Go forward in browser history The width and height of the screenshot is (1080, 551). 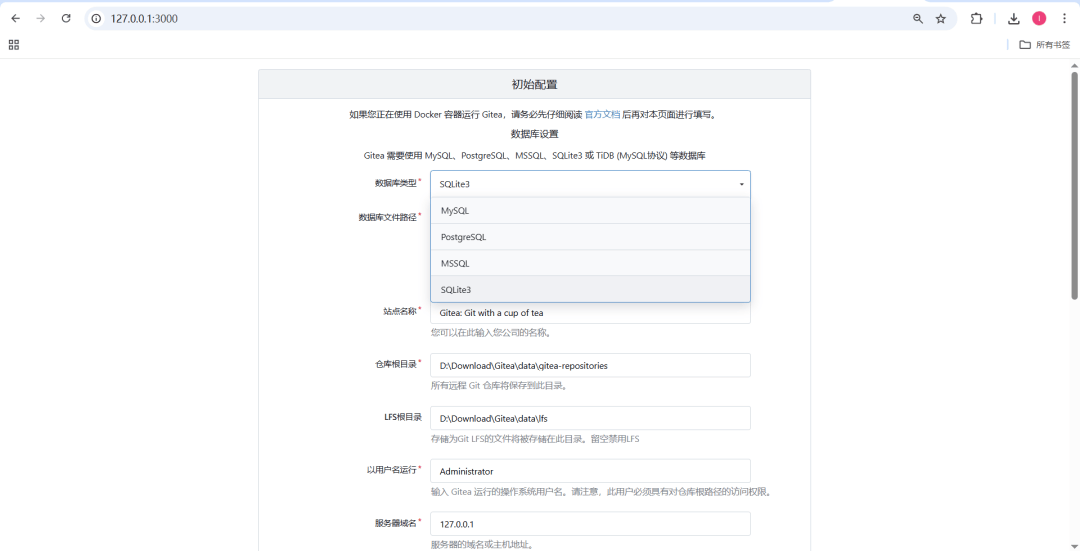click(41, 19)
